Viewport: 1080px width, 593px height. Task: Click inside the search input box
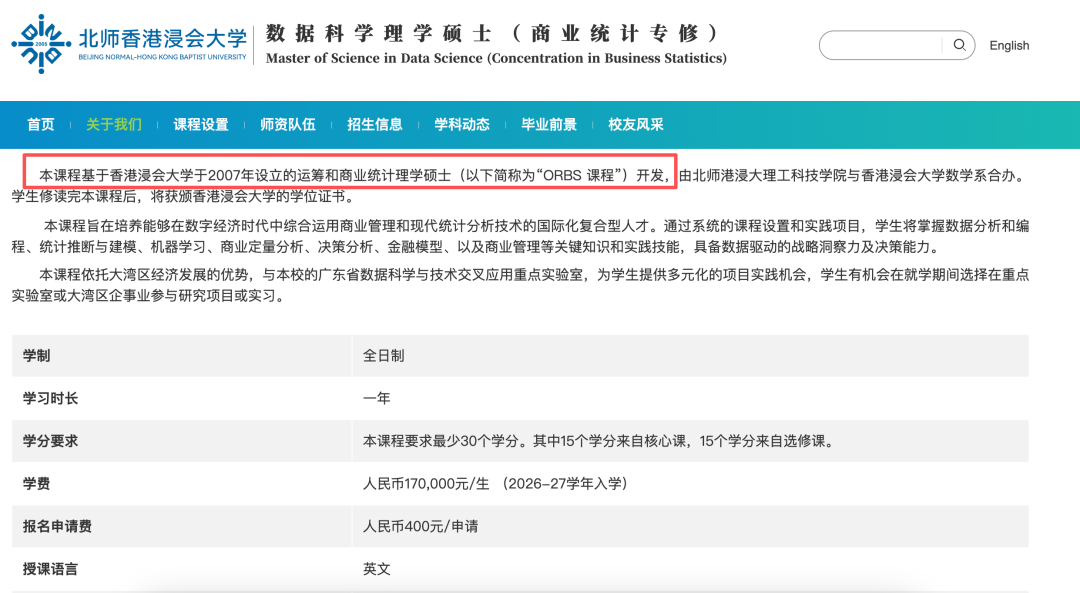[x=880, y=45]
